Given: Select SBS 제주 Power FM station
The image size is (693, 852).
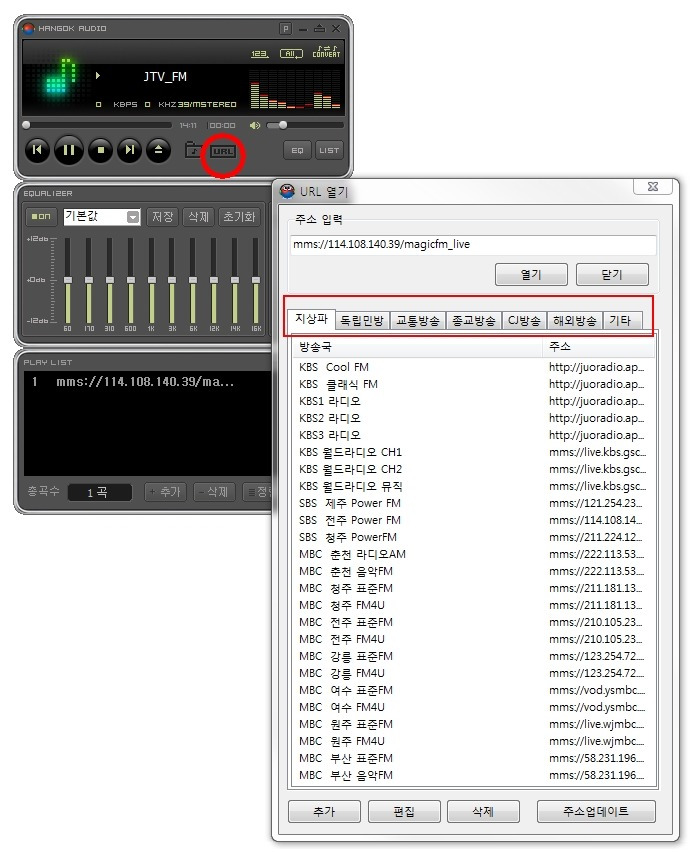Looking at the screenshot, I should click(473, 503).
